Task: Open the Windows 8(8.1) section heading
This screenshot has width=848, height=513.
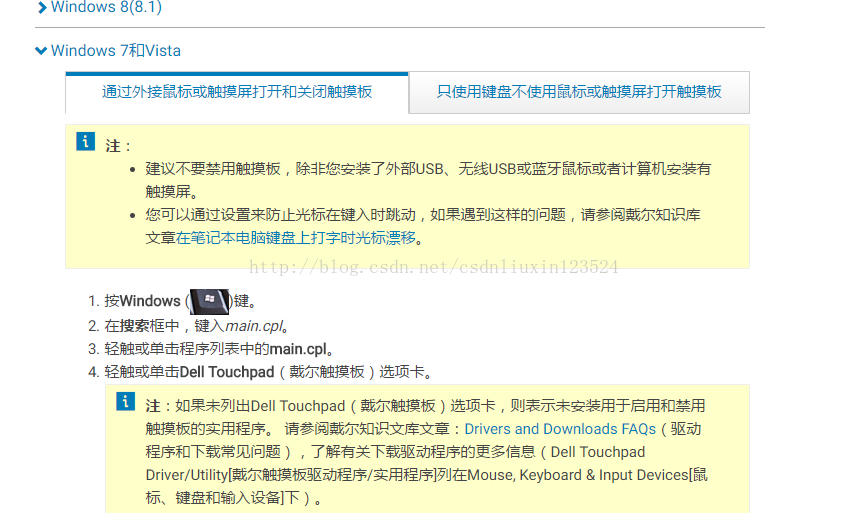Action: [106, 7]
